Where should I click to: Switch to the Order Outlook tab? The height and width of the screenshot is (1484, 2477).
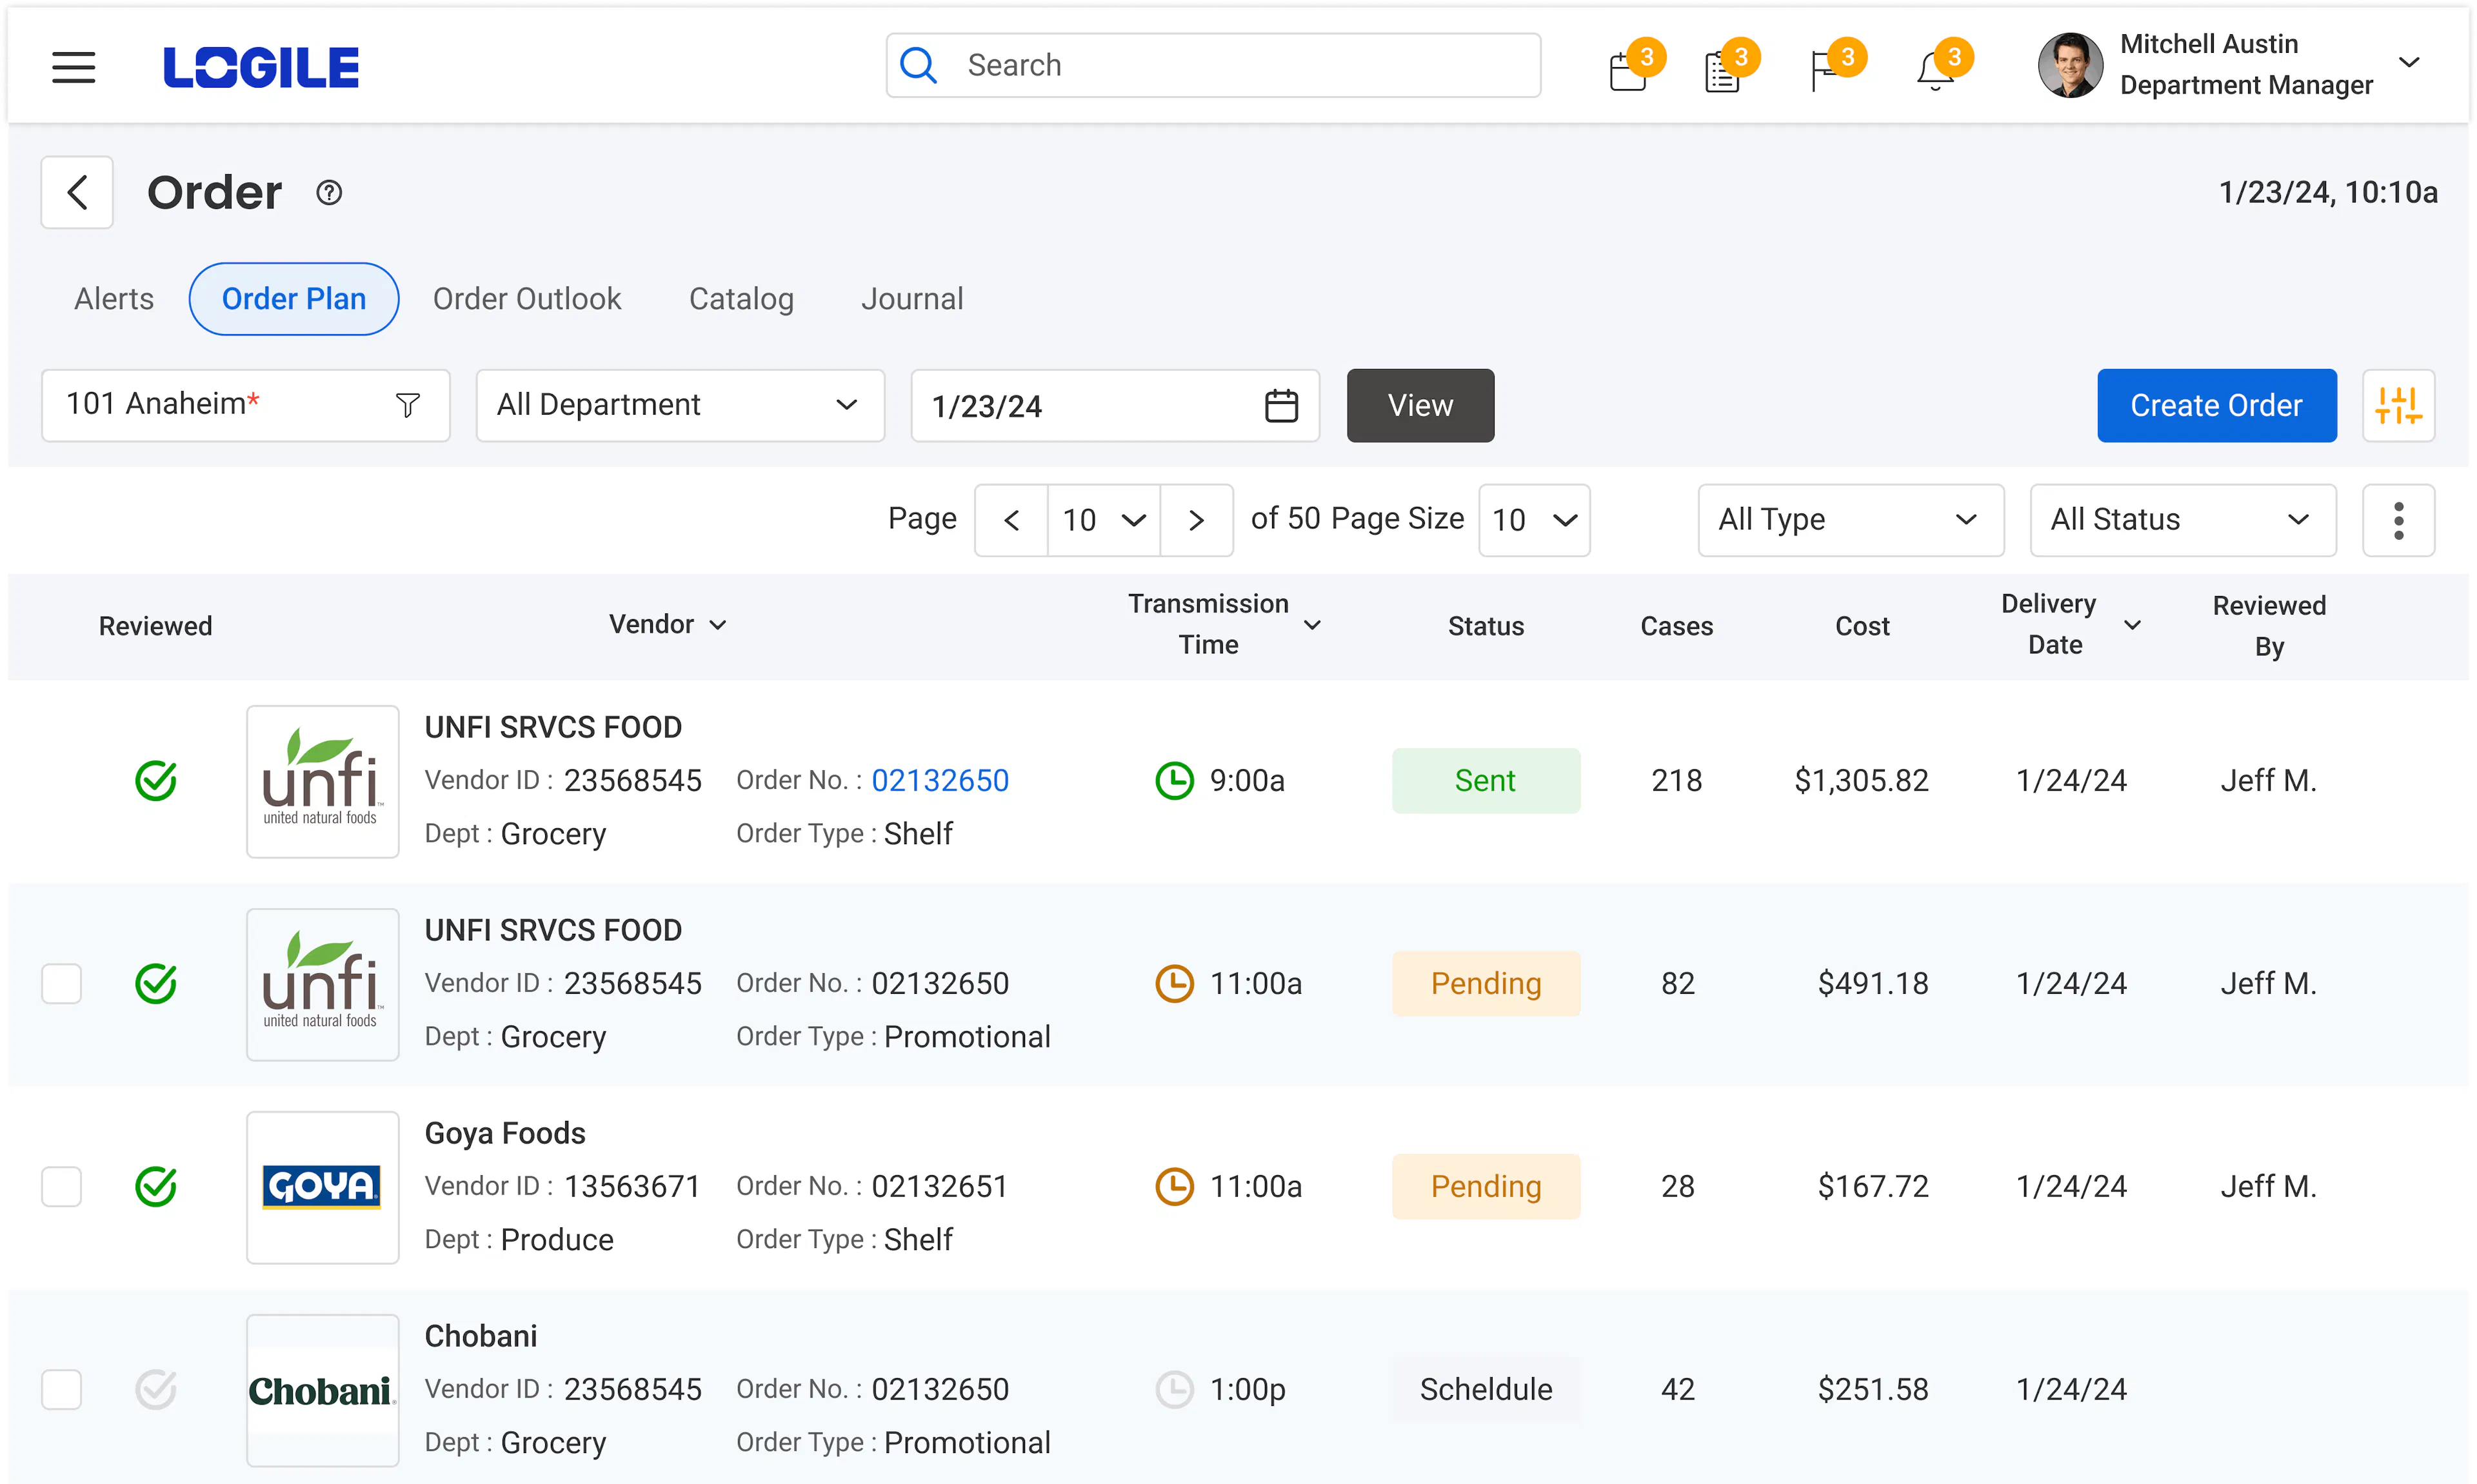(x=527, y=298)
